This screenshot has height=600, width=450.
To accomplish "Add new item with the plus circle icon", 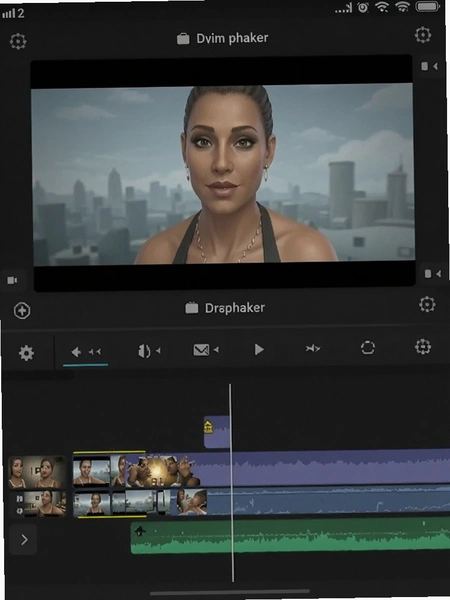I will [x=22, y=311].
